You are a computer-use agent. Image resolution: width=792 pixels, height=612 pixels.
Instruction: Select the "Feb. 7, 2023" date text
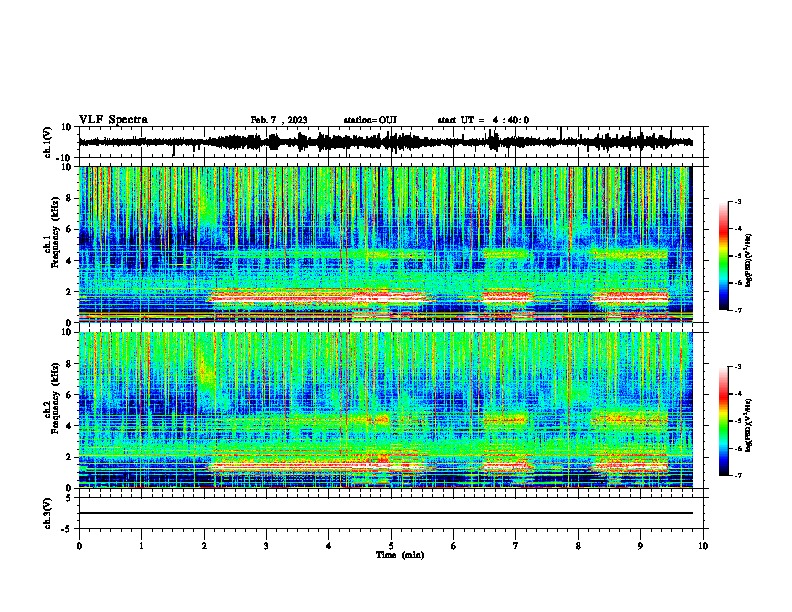point(279,120)
